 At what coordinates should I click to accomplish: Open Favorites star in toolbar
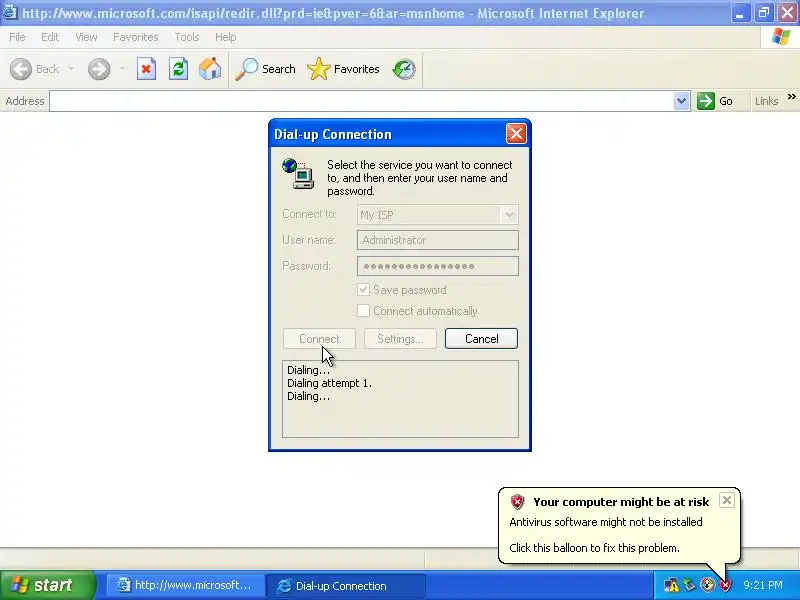(319, 69)
